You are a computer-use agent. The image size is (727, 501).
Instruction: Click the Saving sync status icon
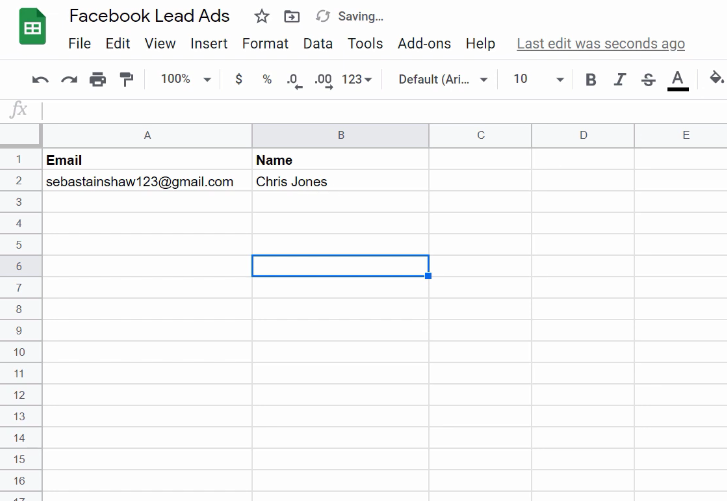323,17
